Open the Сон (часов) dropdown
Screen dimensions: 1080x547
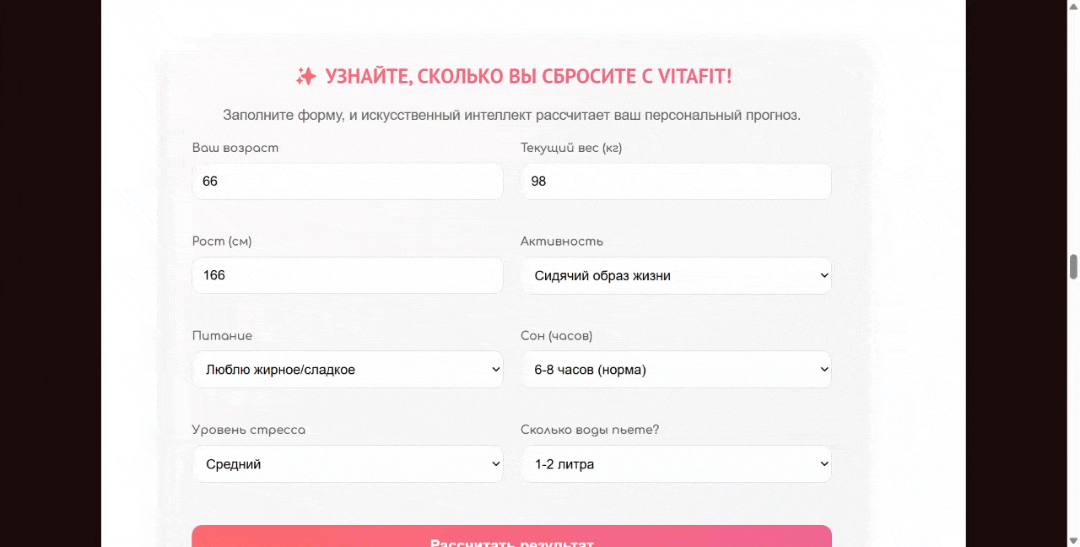[675, 370]
